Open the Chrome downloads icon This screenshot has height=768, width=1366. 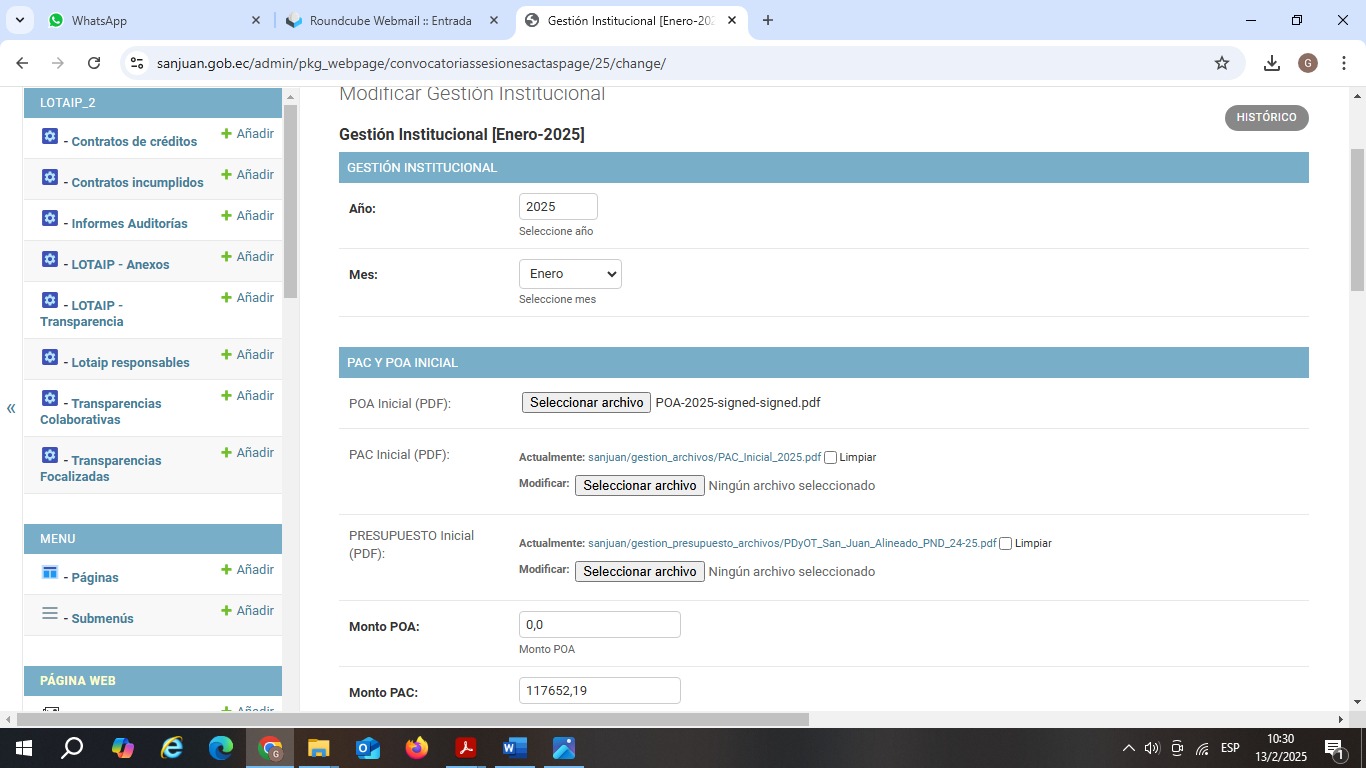(1271, 63)
